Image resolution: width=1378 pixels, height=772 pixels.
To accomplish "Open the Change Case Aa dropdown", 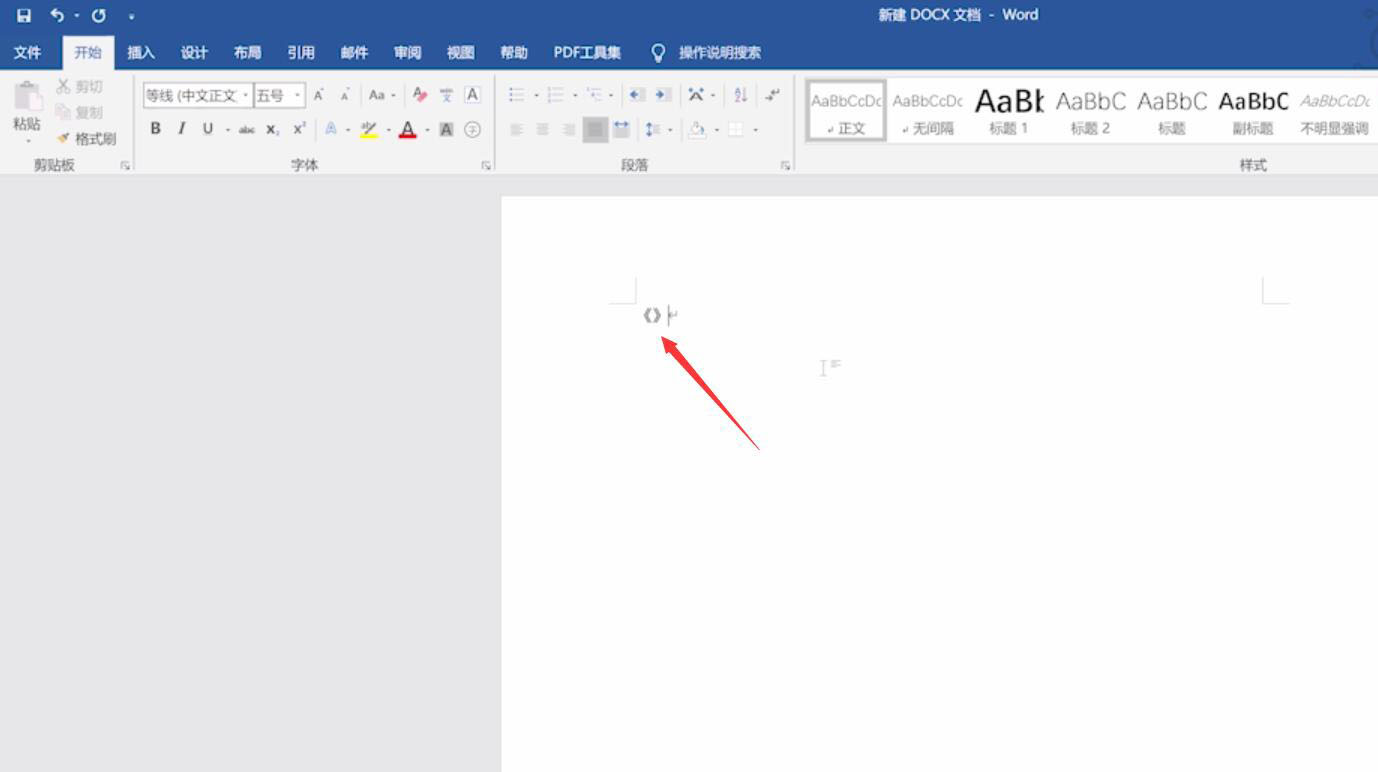I will point(382,96).
